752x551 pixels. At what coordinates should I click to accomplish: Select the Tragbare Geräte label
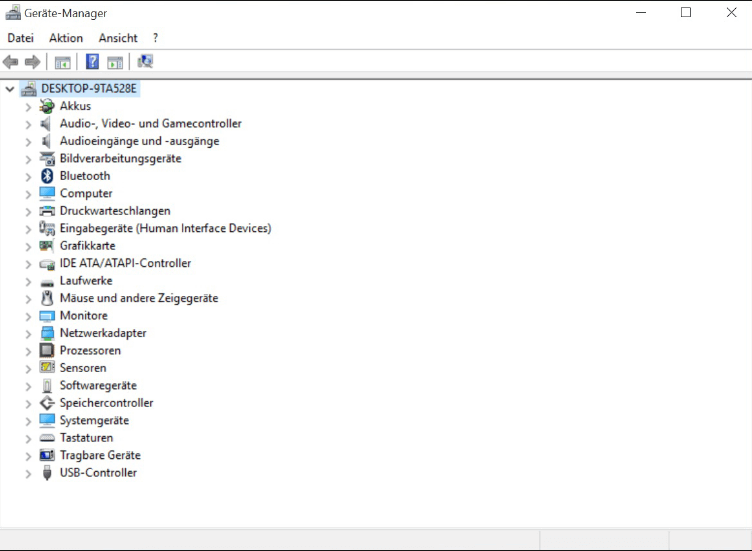click(100, 455)
